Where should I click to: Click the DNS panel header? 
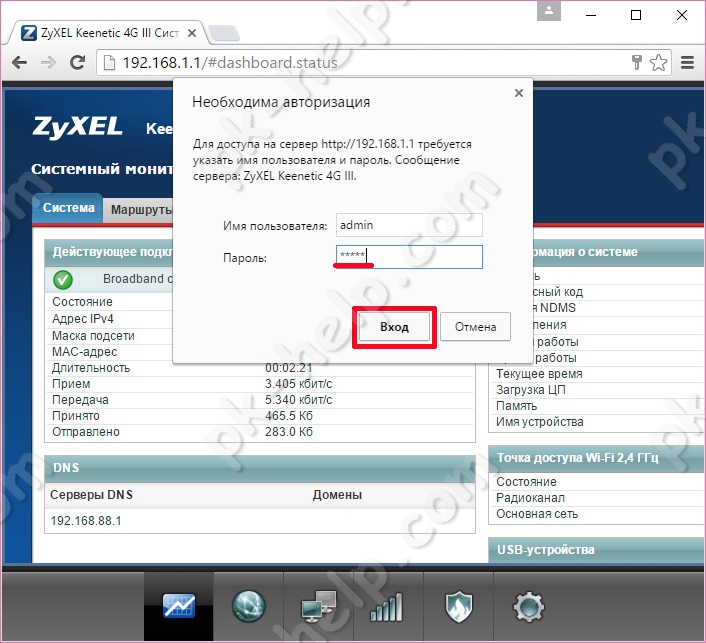click(260, 468)
